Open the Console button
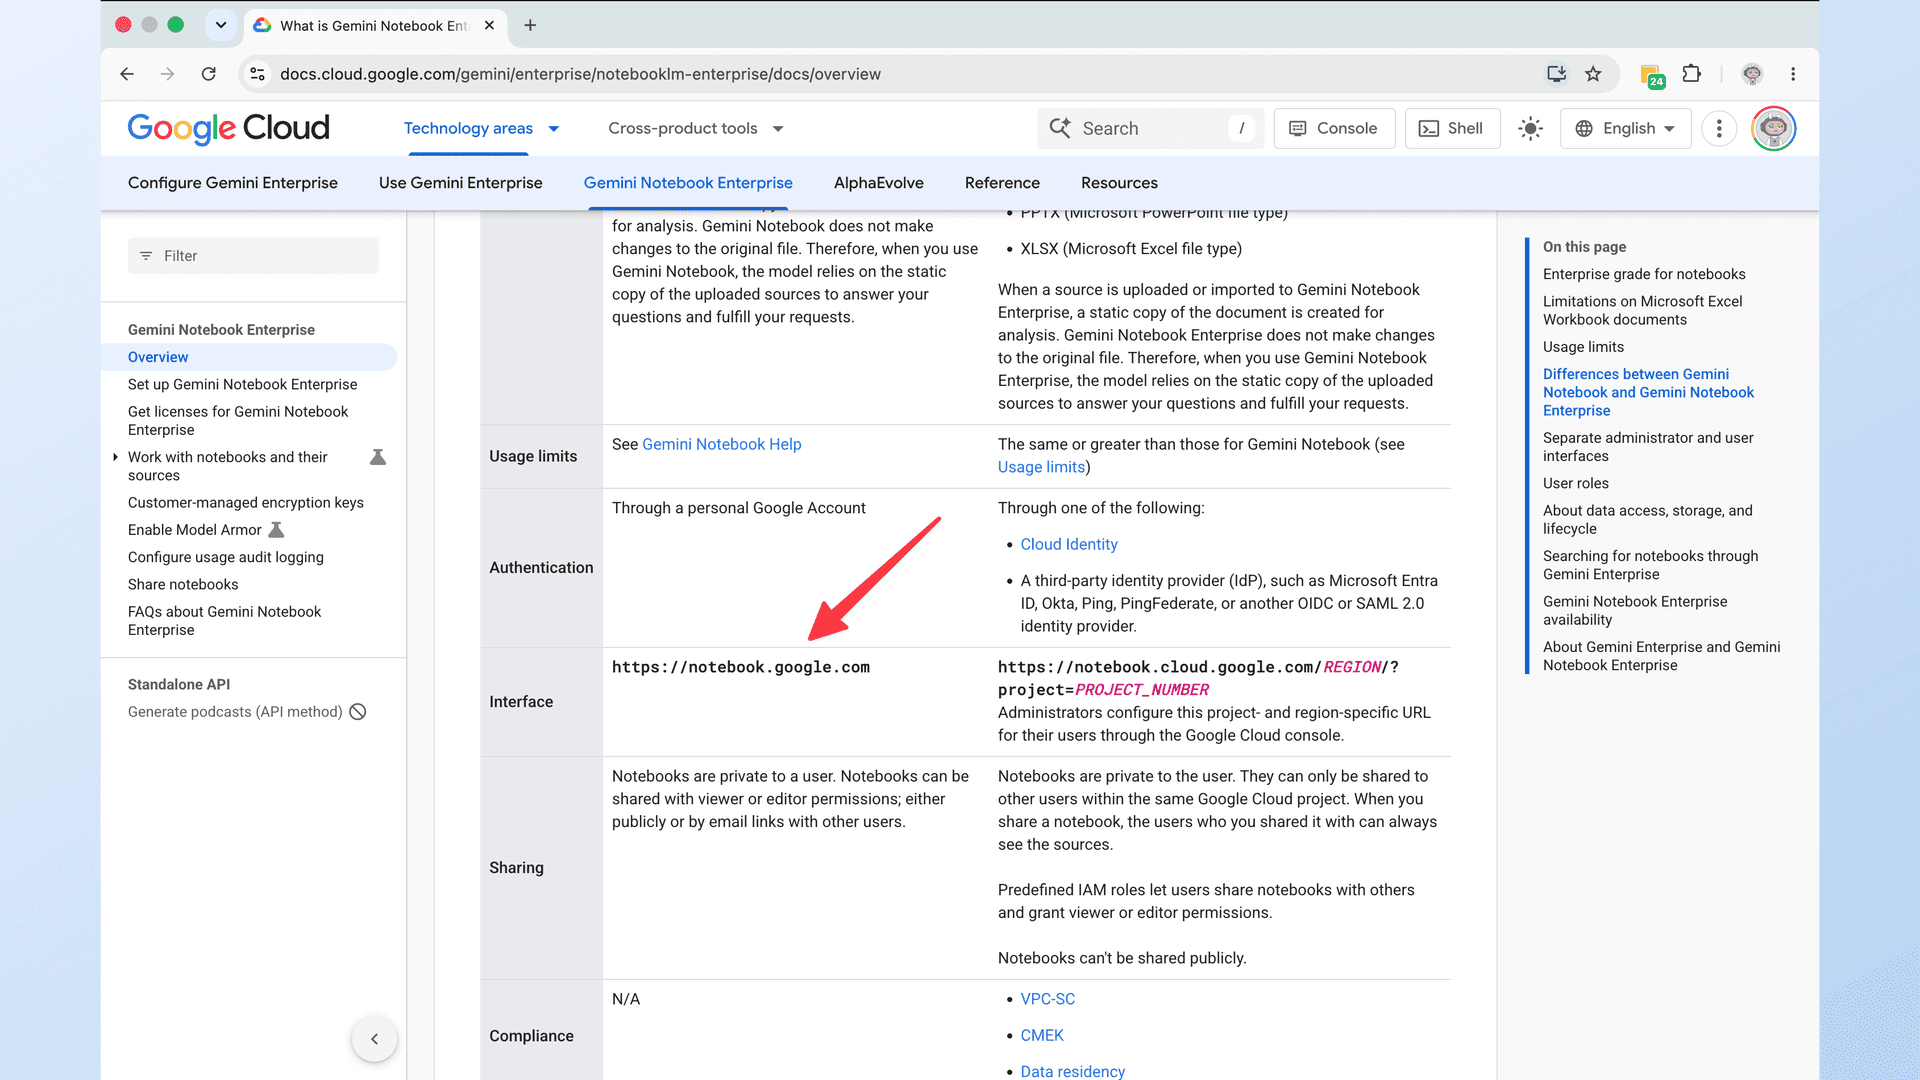Viewport: 1920px width, 1080px height. click(x=1334, y=128)
